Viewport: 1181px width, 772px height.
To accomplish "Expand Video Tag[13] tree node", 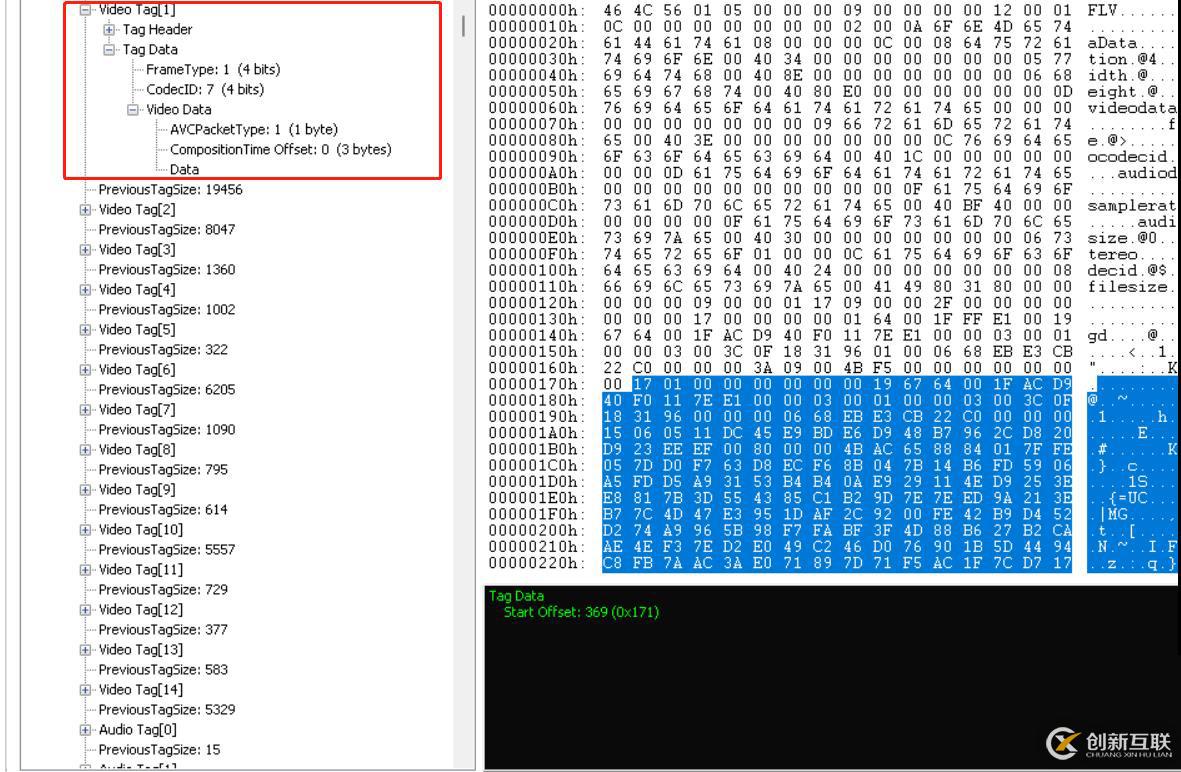I will 86,649.
